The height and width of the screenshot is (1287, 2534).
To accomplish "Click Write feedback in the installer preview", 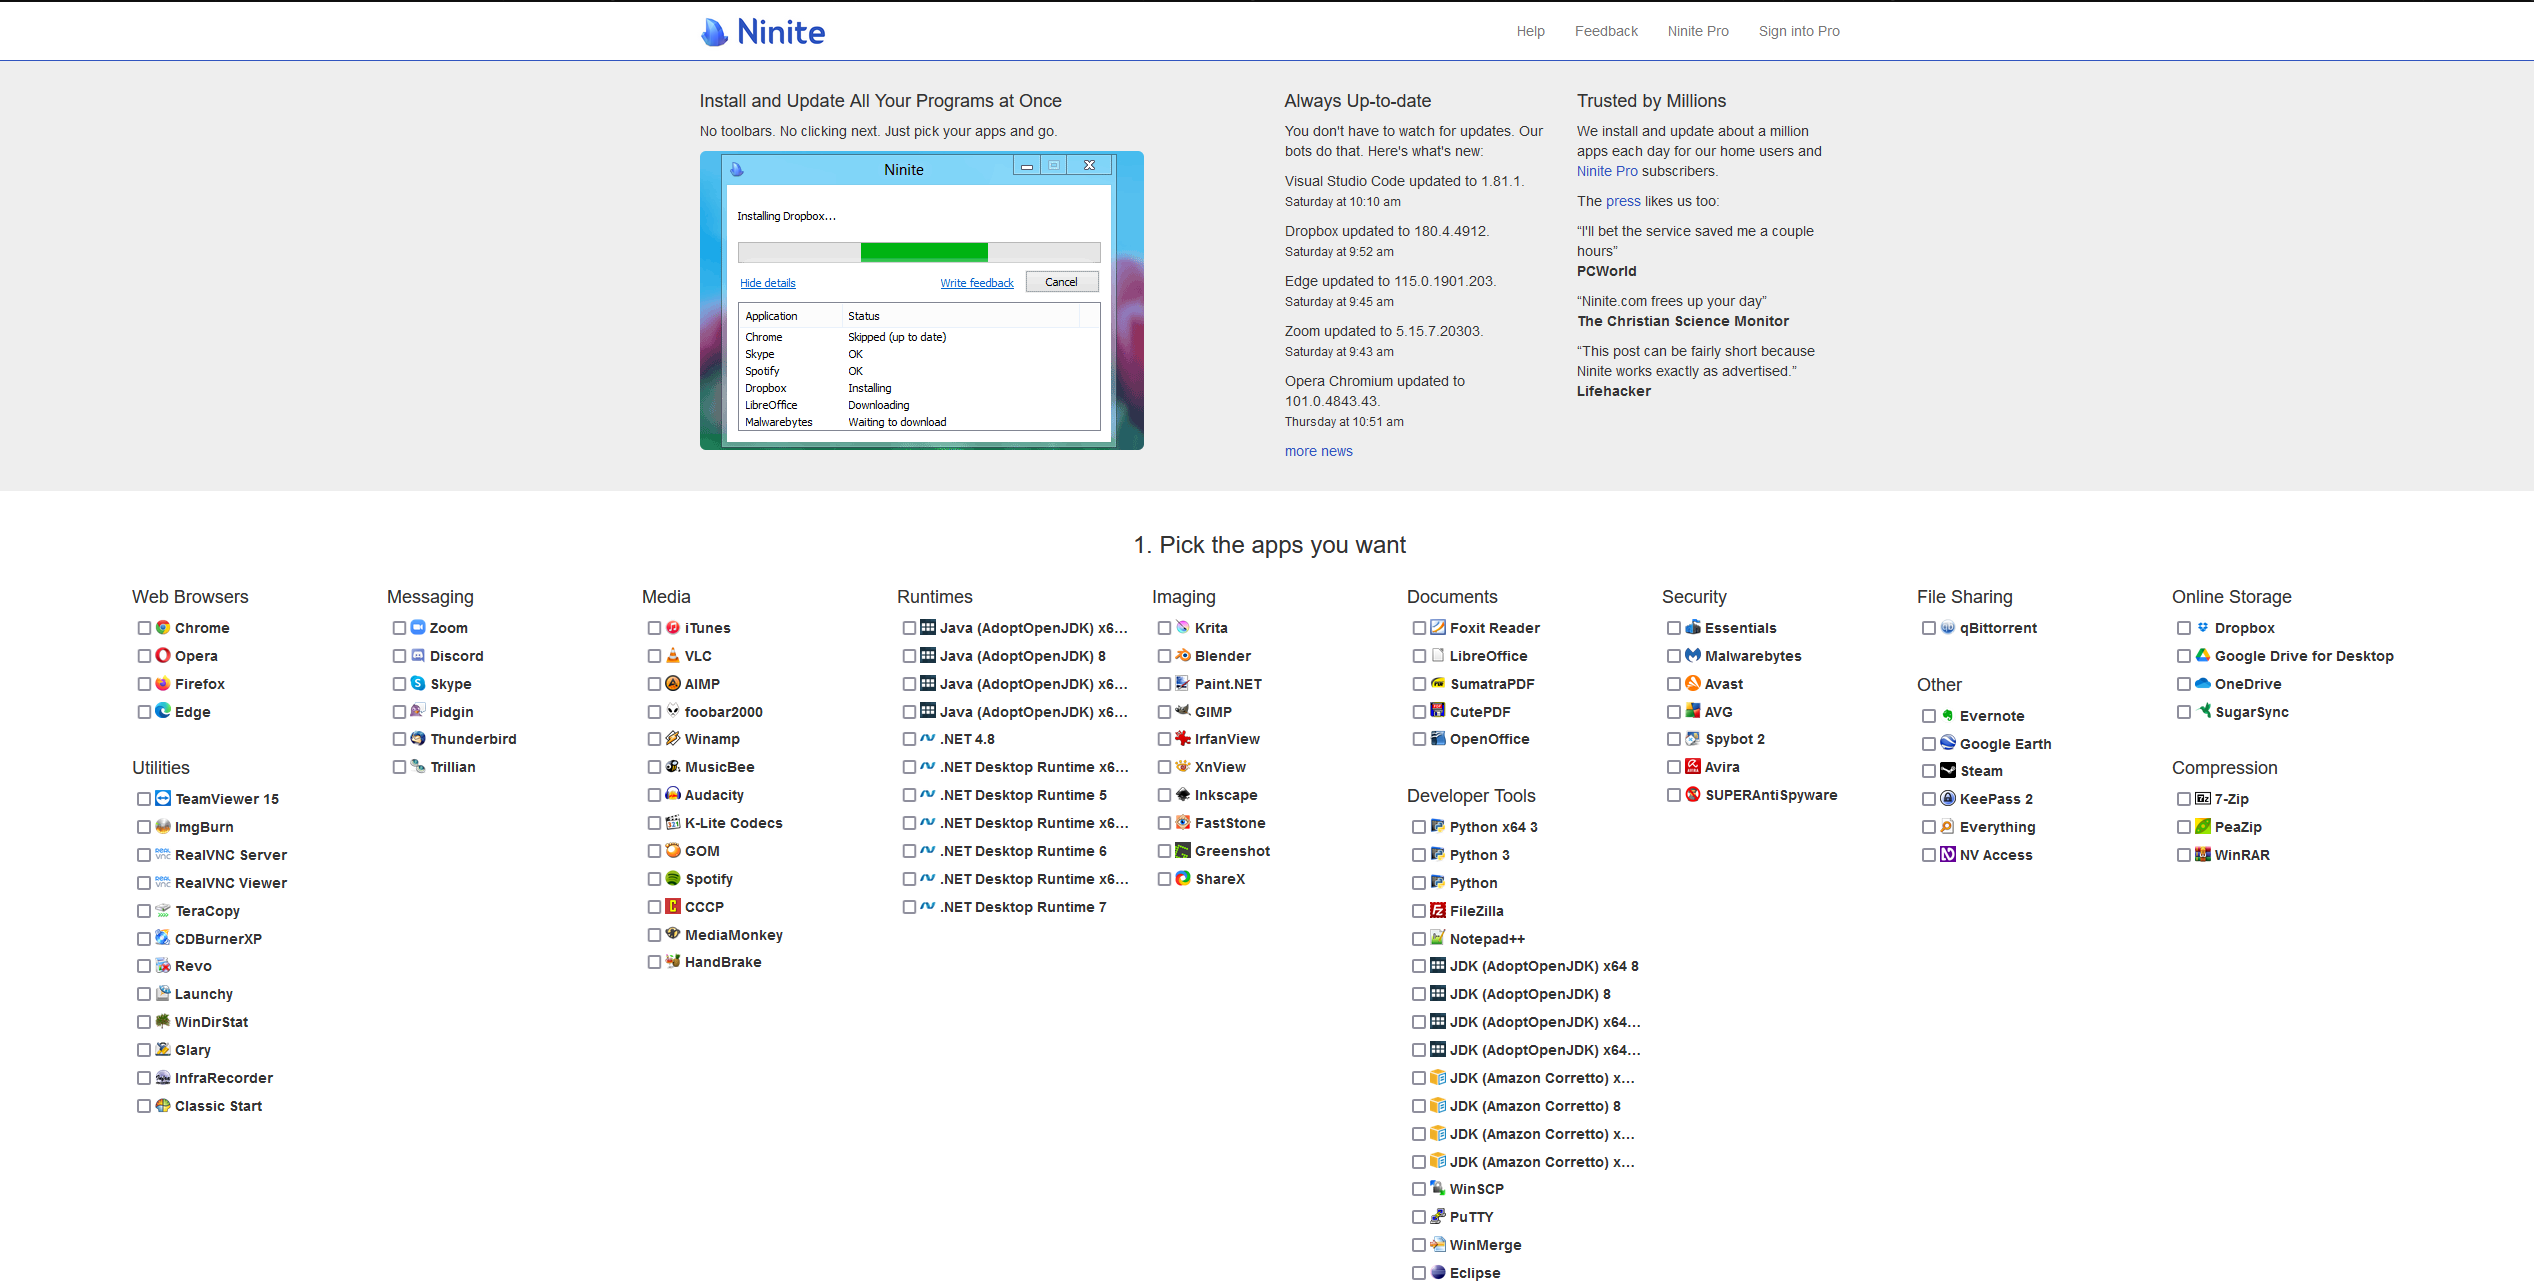I will click(977, 283).
